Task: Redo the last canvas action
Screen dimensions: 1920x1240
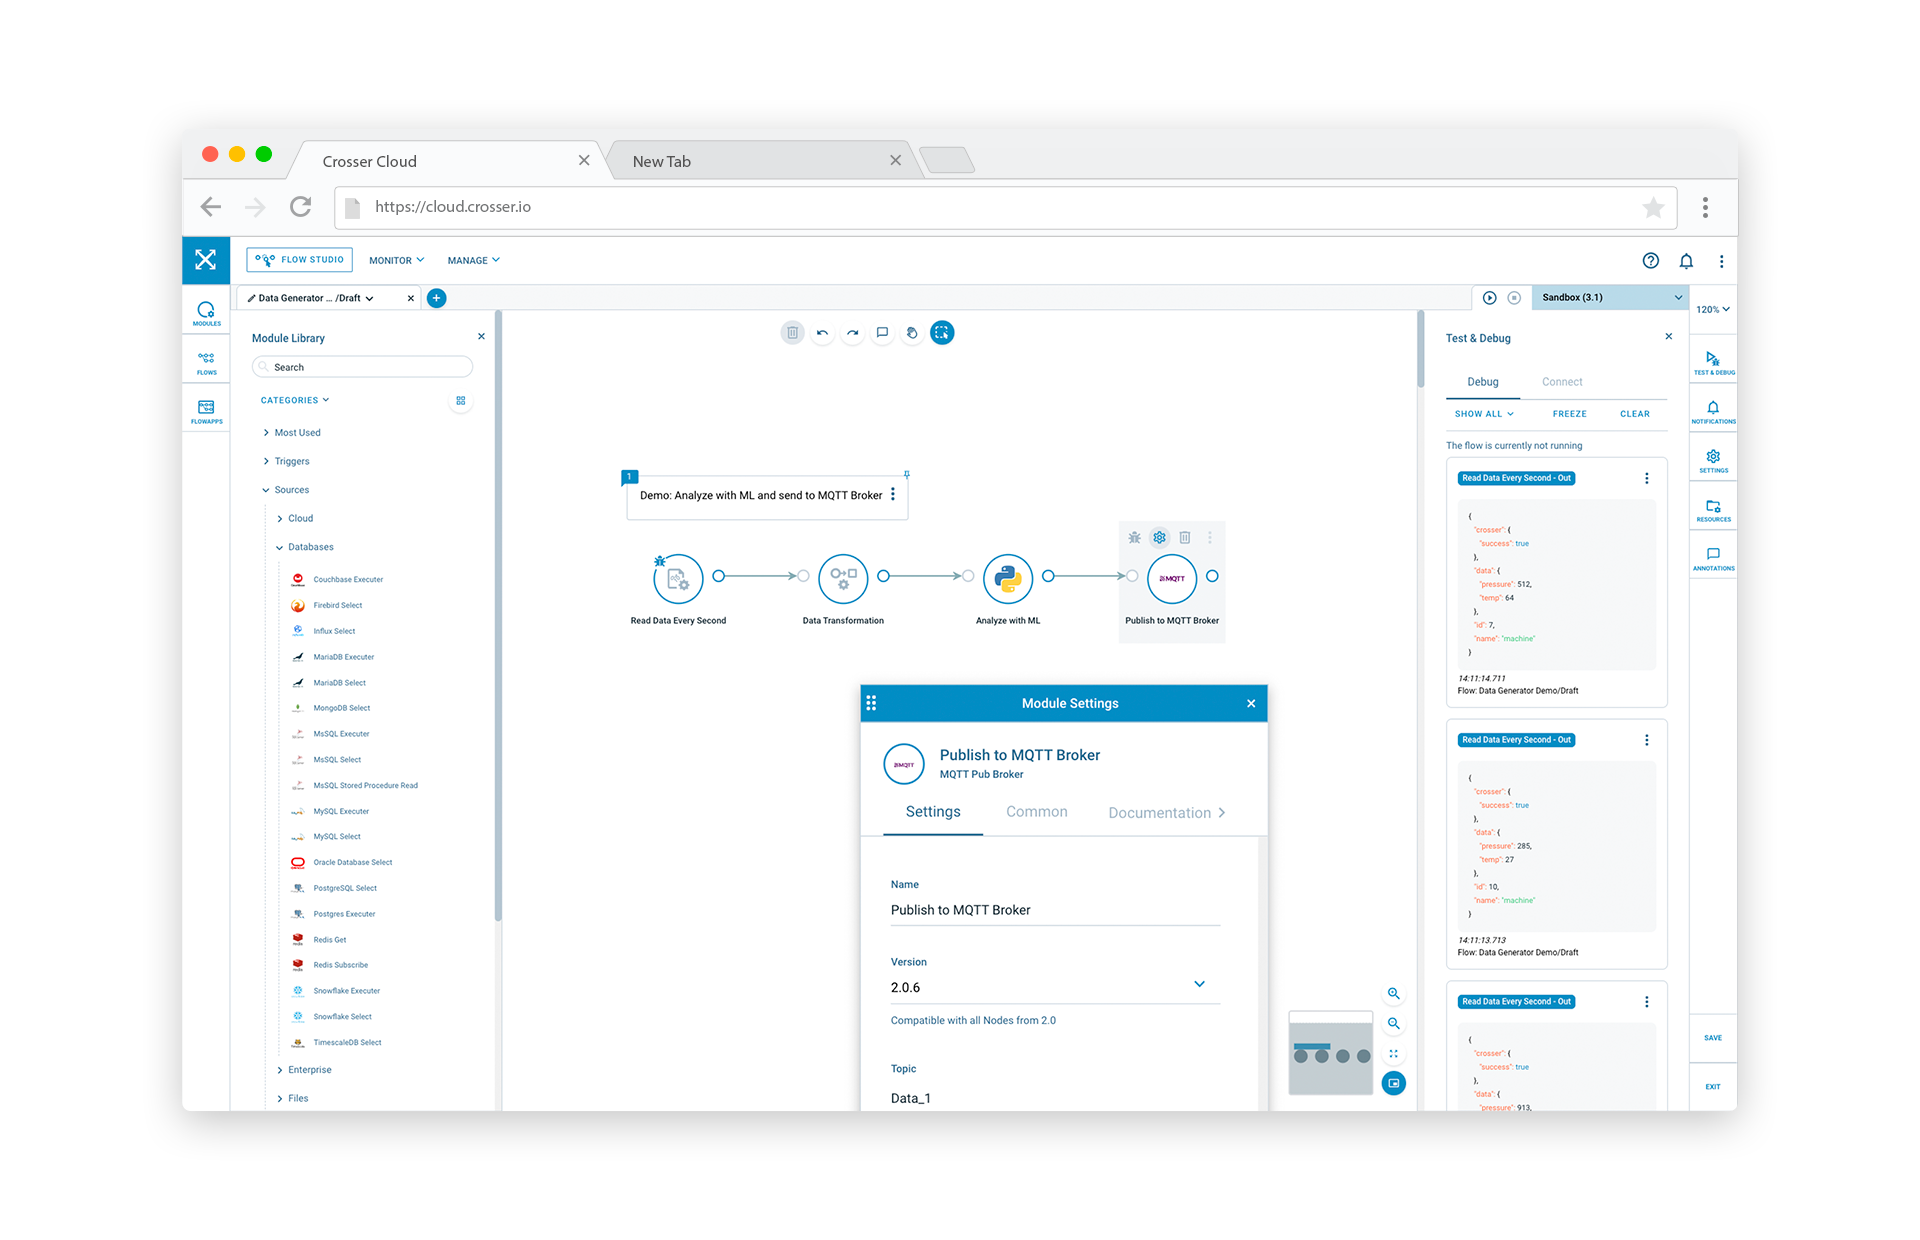Action: pyautogui.click(x=852, y=333)
